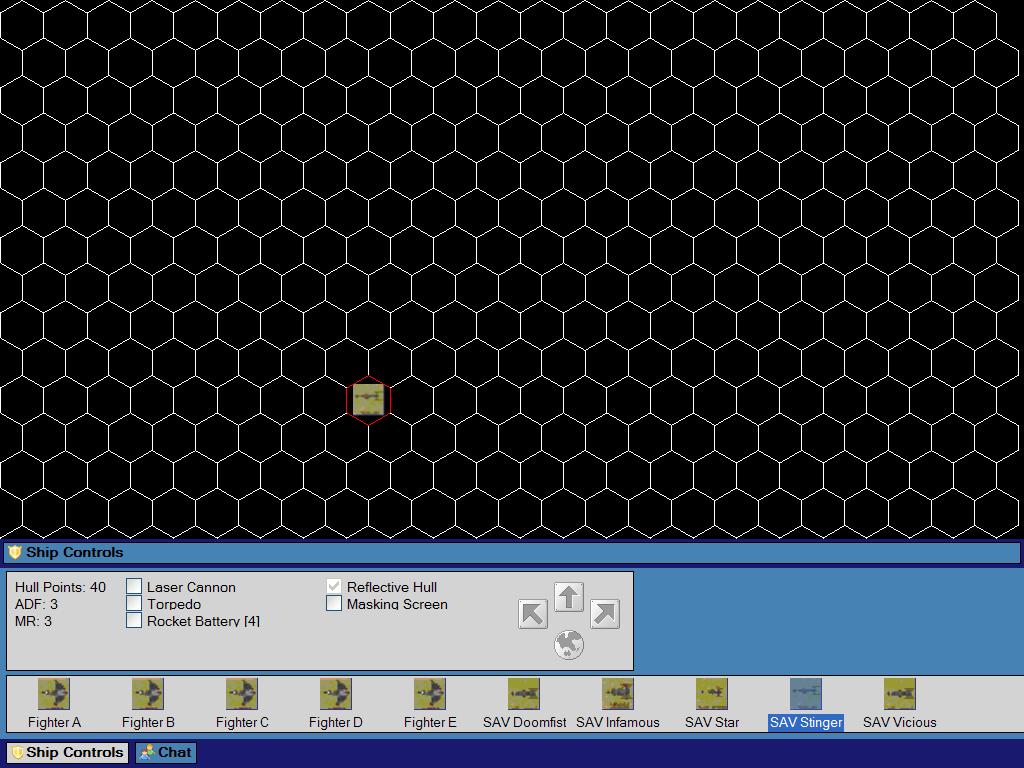Switch to the Ship Controls bottom tab
The height and width of the screenshot is (768, 1024).
pos(67,752)
